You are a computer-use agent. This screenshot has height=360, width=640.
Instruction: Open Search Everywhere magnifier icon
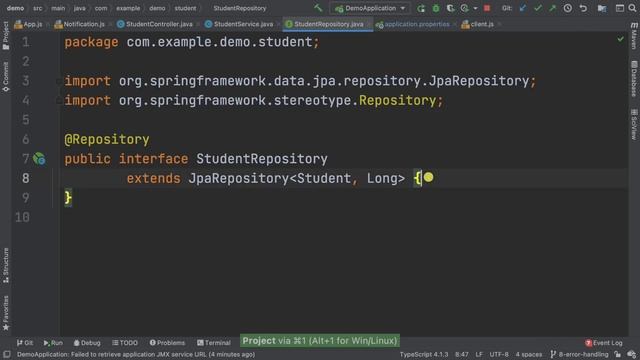tap(632, 8)
